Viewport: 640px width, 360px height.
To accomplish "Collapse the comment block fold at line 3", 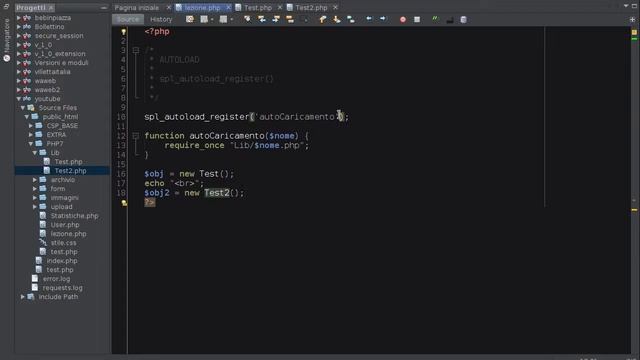I will pos(136,50).
